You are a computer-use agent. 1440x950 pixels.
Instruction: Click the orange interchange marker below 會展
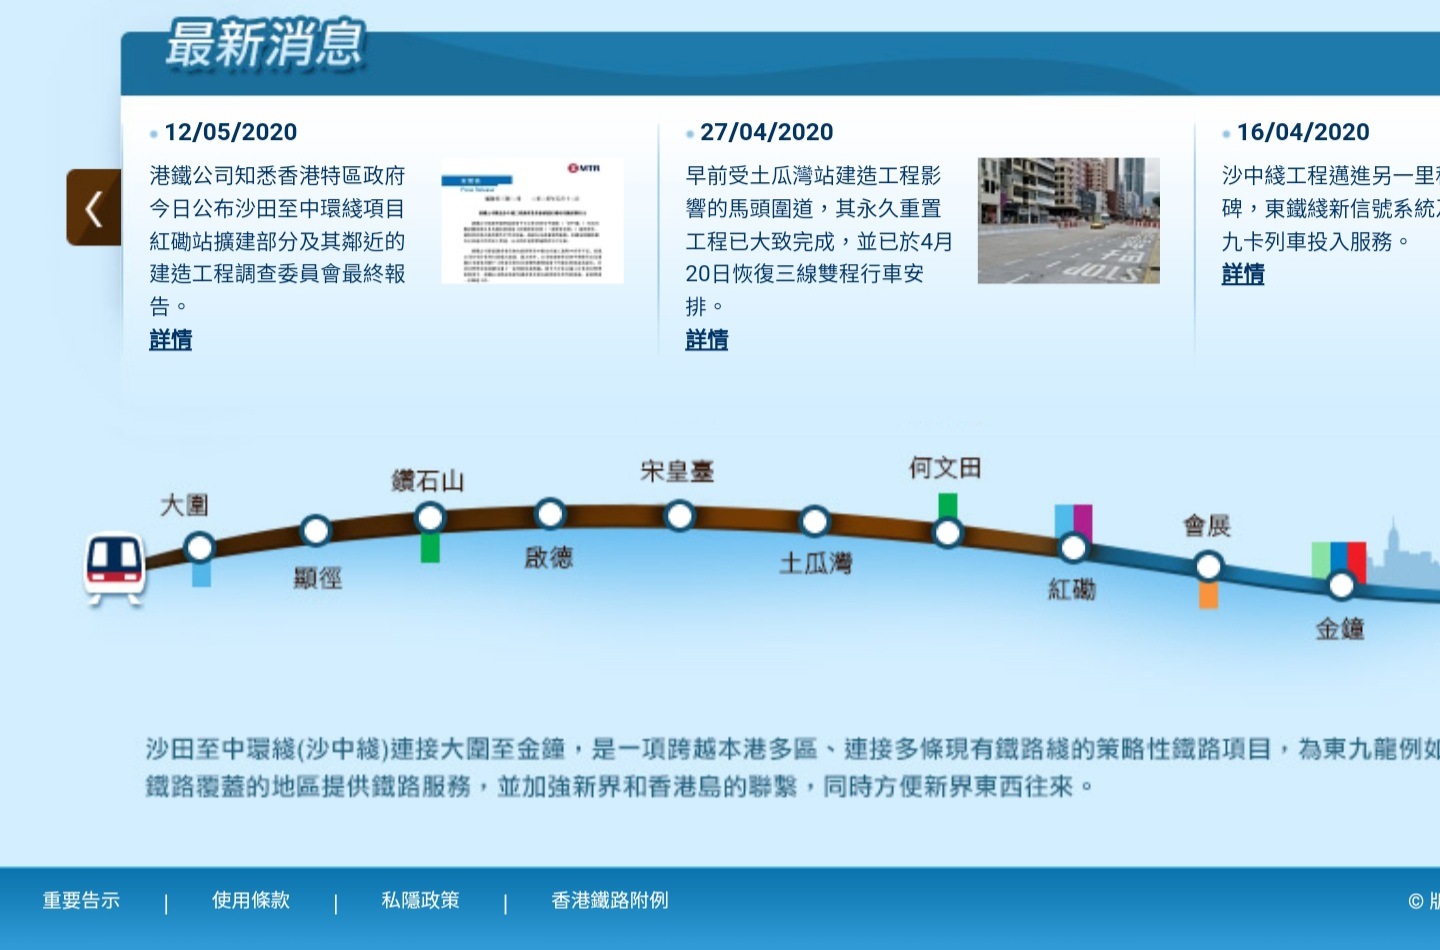click(x=1209, y=595)
